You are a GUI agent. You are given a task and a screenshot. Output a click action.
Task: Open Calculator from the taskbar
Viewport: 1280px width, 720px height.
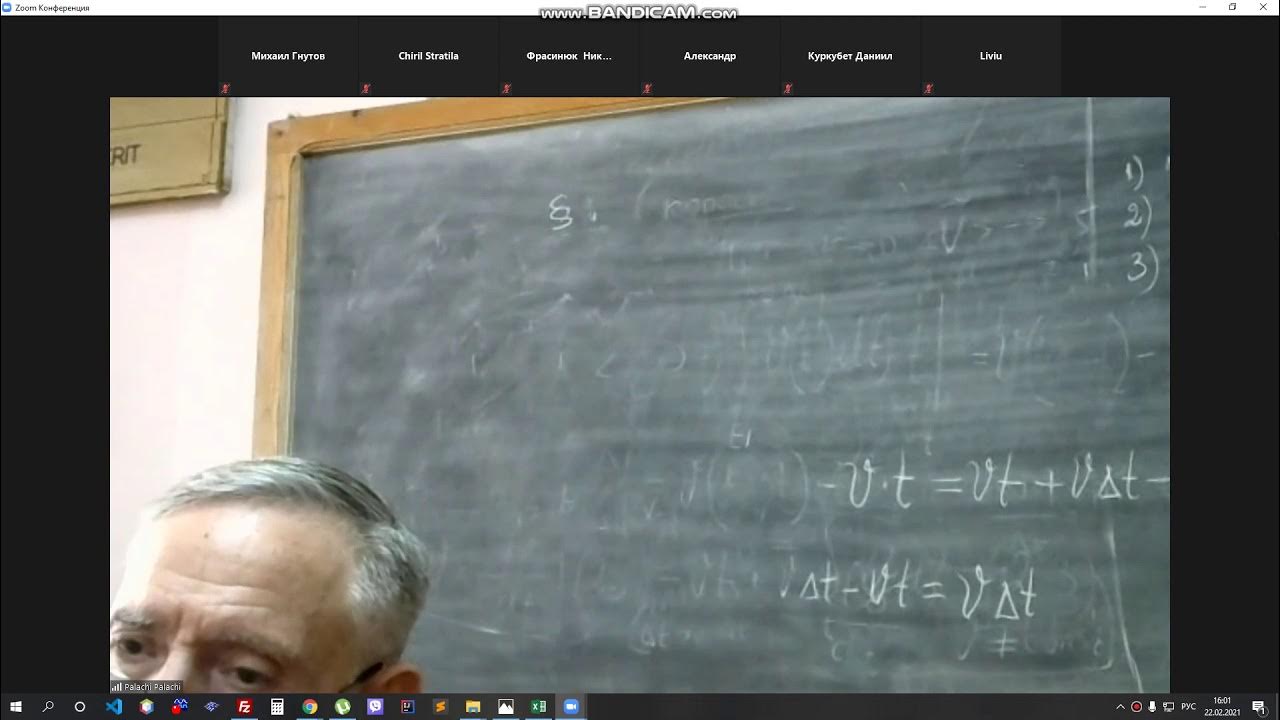click(x=278, y=707)
